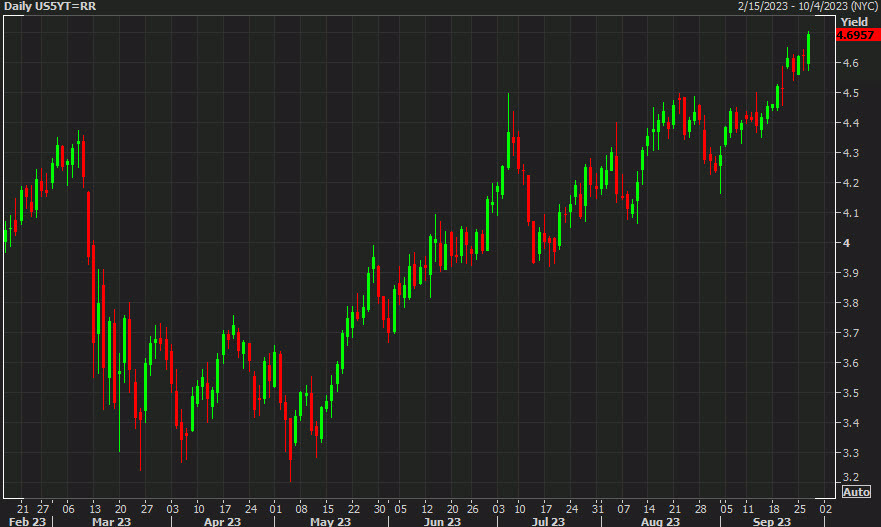Click the 4.3 yield axis label
The height and width of the screenshot is (527, 881).
pos(851,153)
